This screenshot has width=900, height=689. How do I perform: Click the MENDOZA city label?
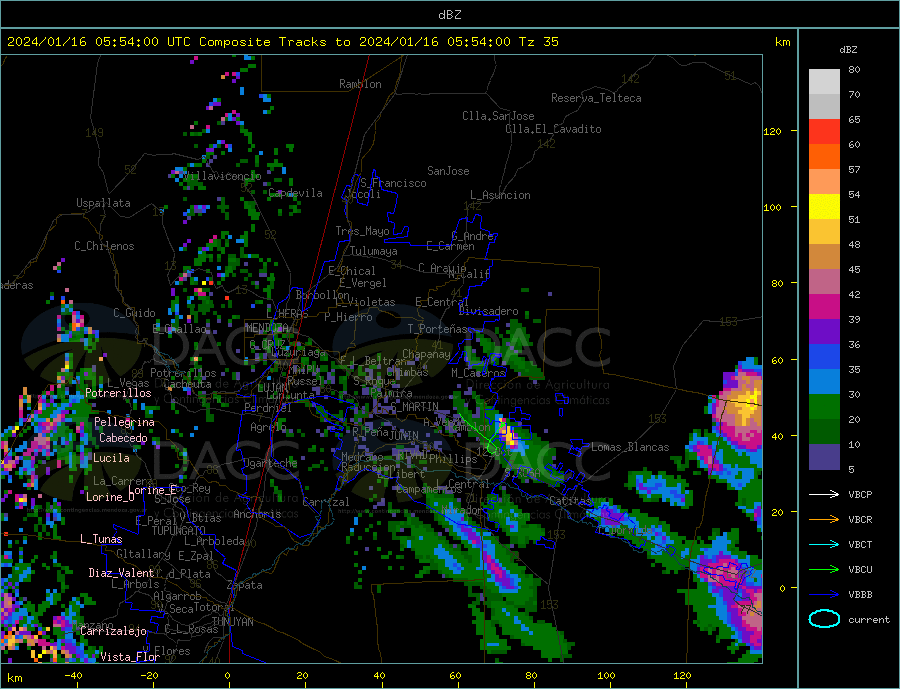pyautogui.click(x=267, y=328)
